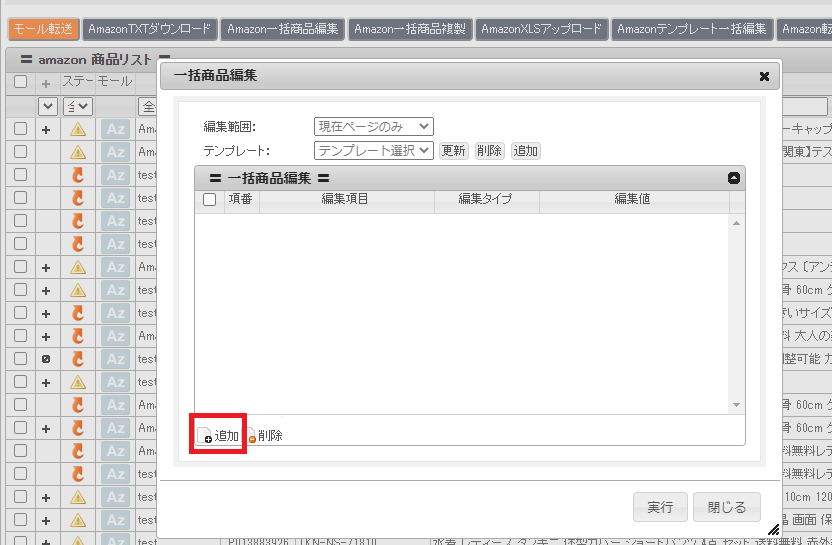Collapse the 一括商品編集 grid panel
This screenshot has height=545, width=832.
(x=734, y=178)
